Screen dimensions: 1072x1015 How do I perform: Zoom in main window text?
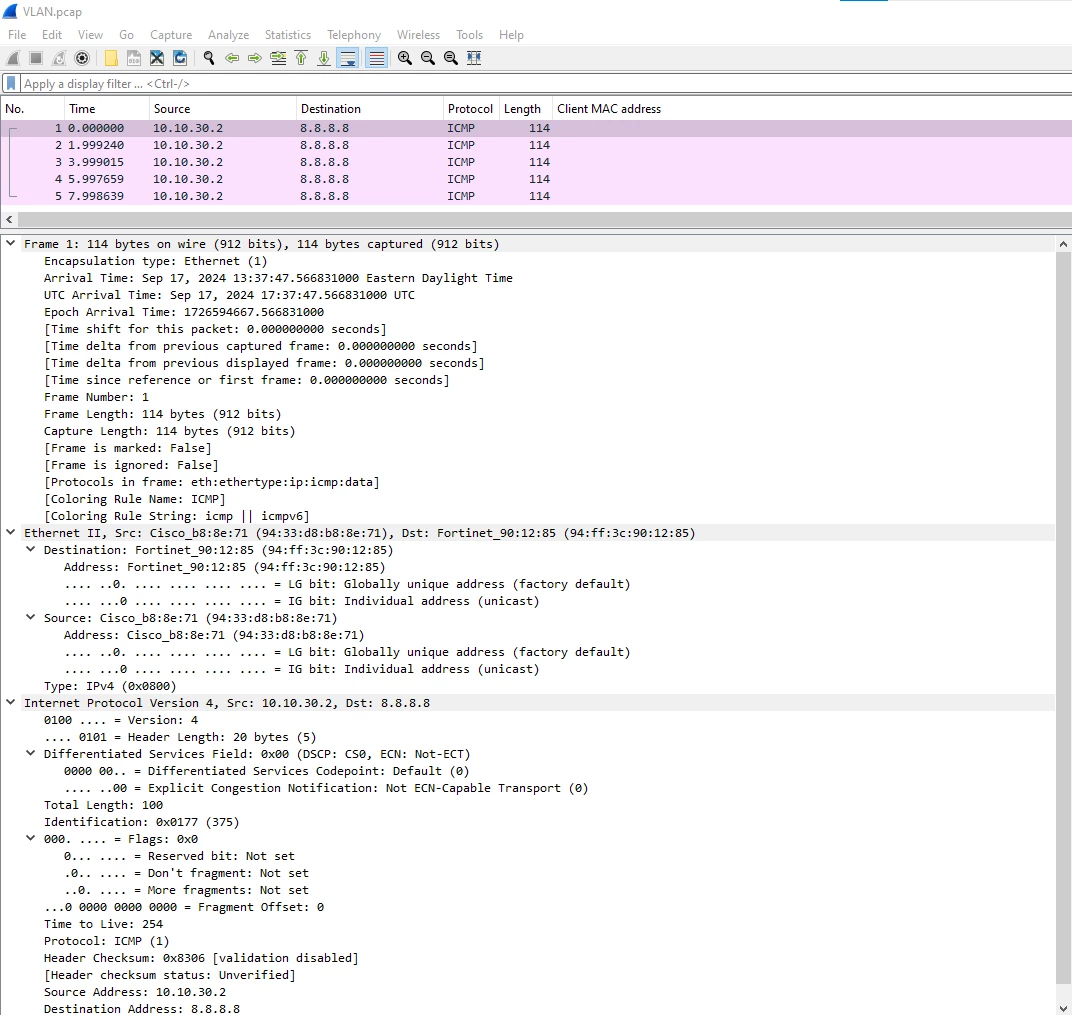click(405, 58)
